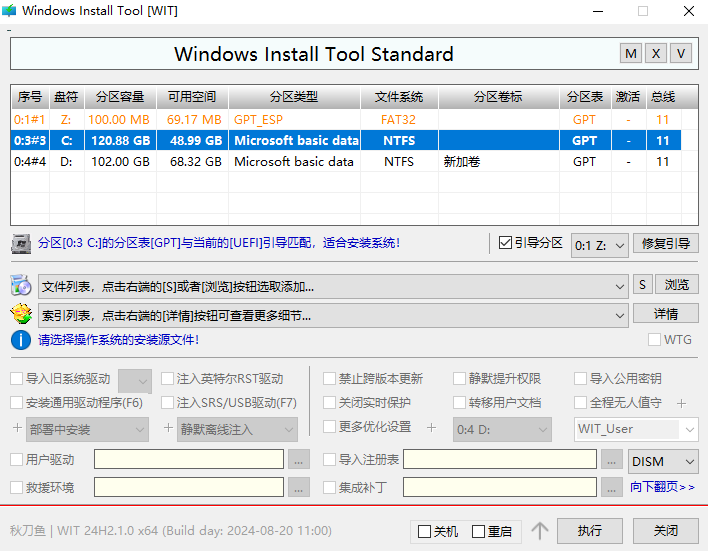708x551 pixels.
Task: Open the 部署中安装 dropdown
Action: pos(87,430)
